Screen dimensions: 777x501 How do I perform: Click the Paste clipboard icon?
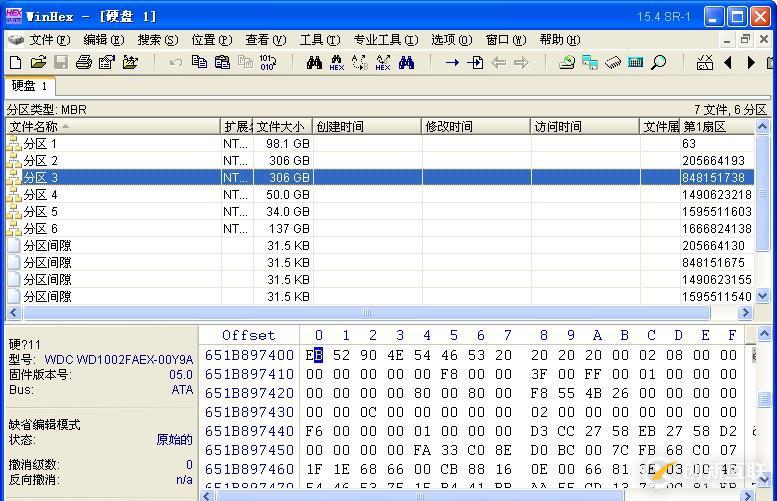(222, 62)
